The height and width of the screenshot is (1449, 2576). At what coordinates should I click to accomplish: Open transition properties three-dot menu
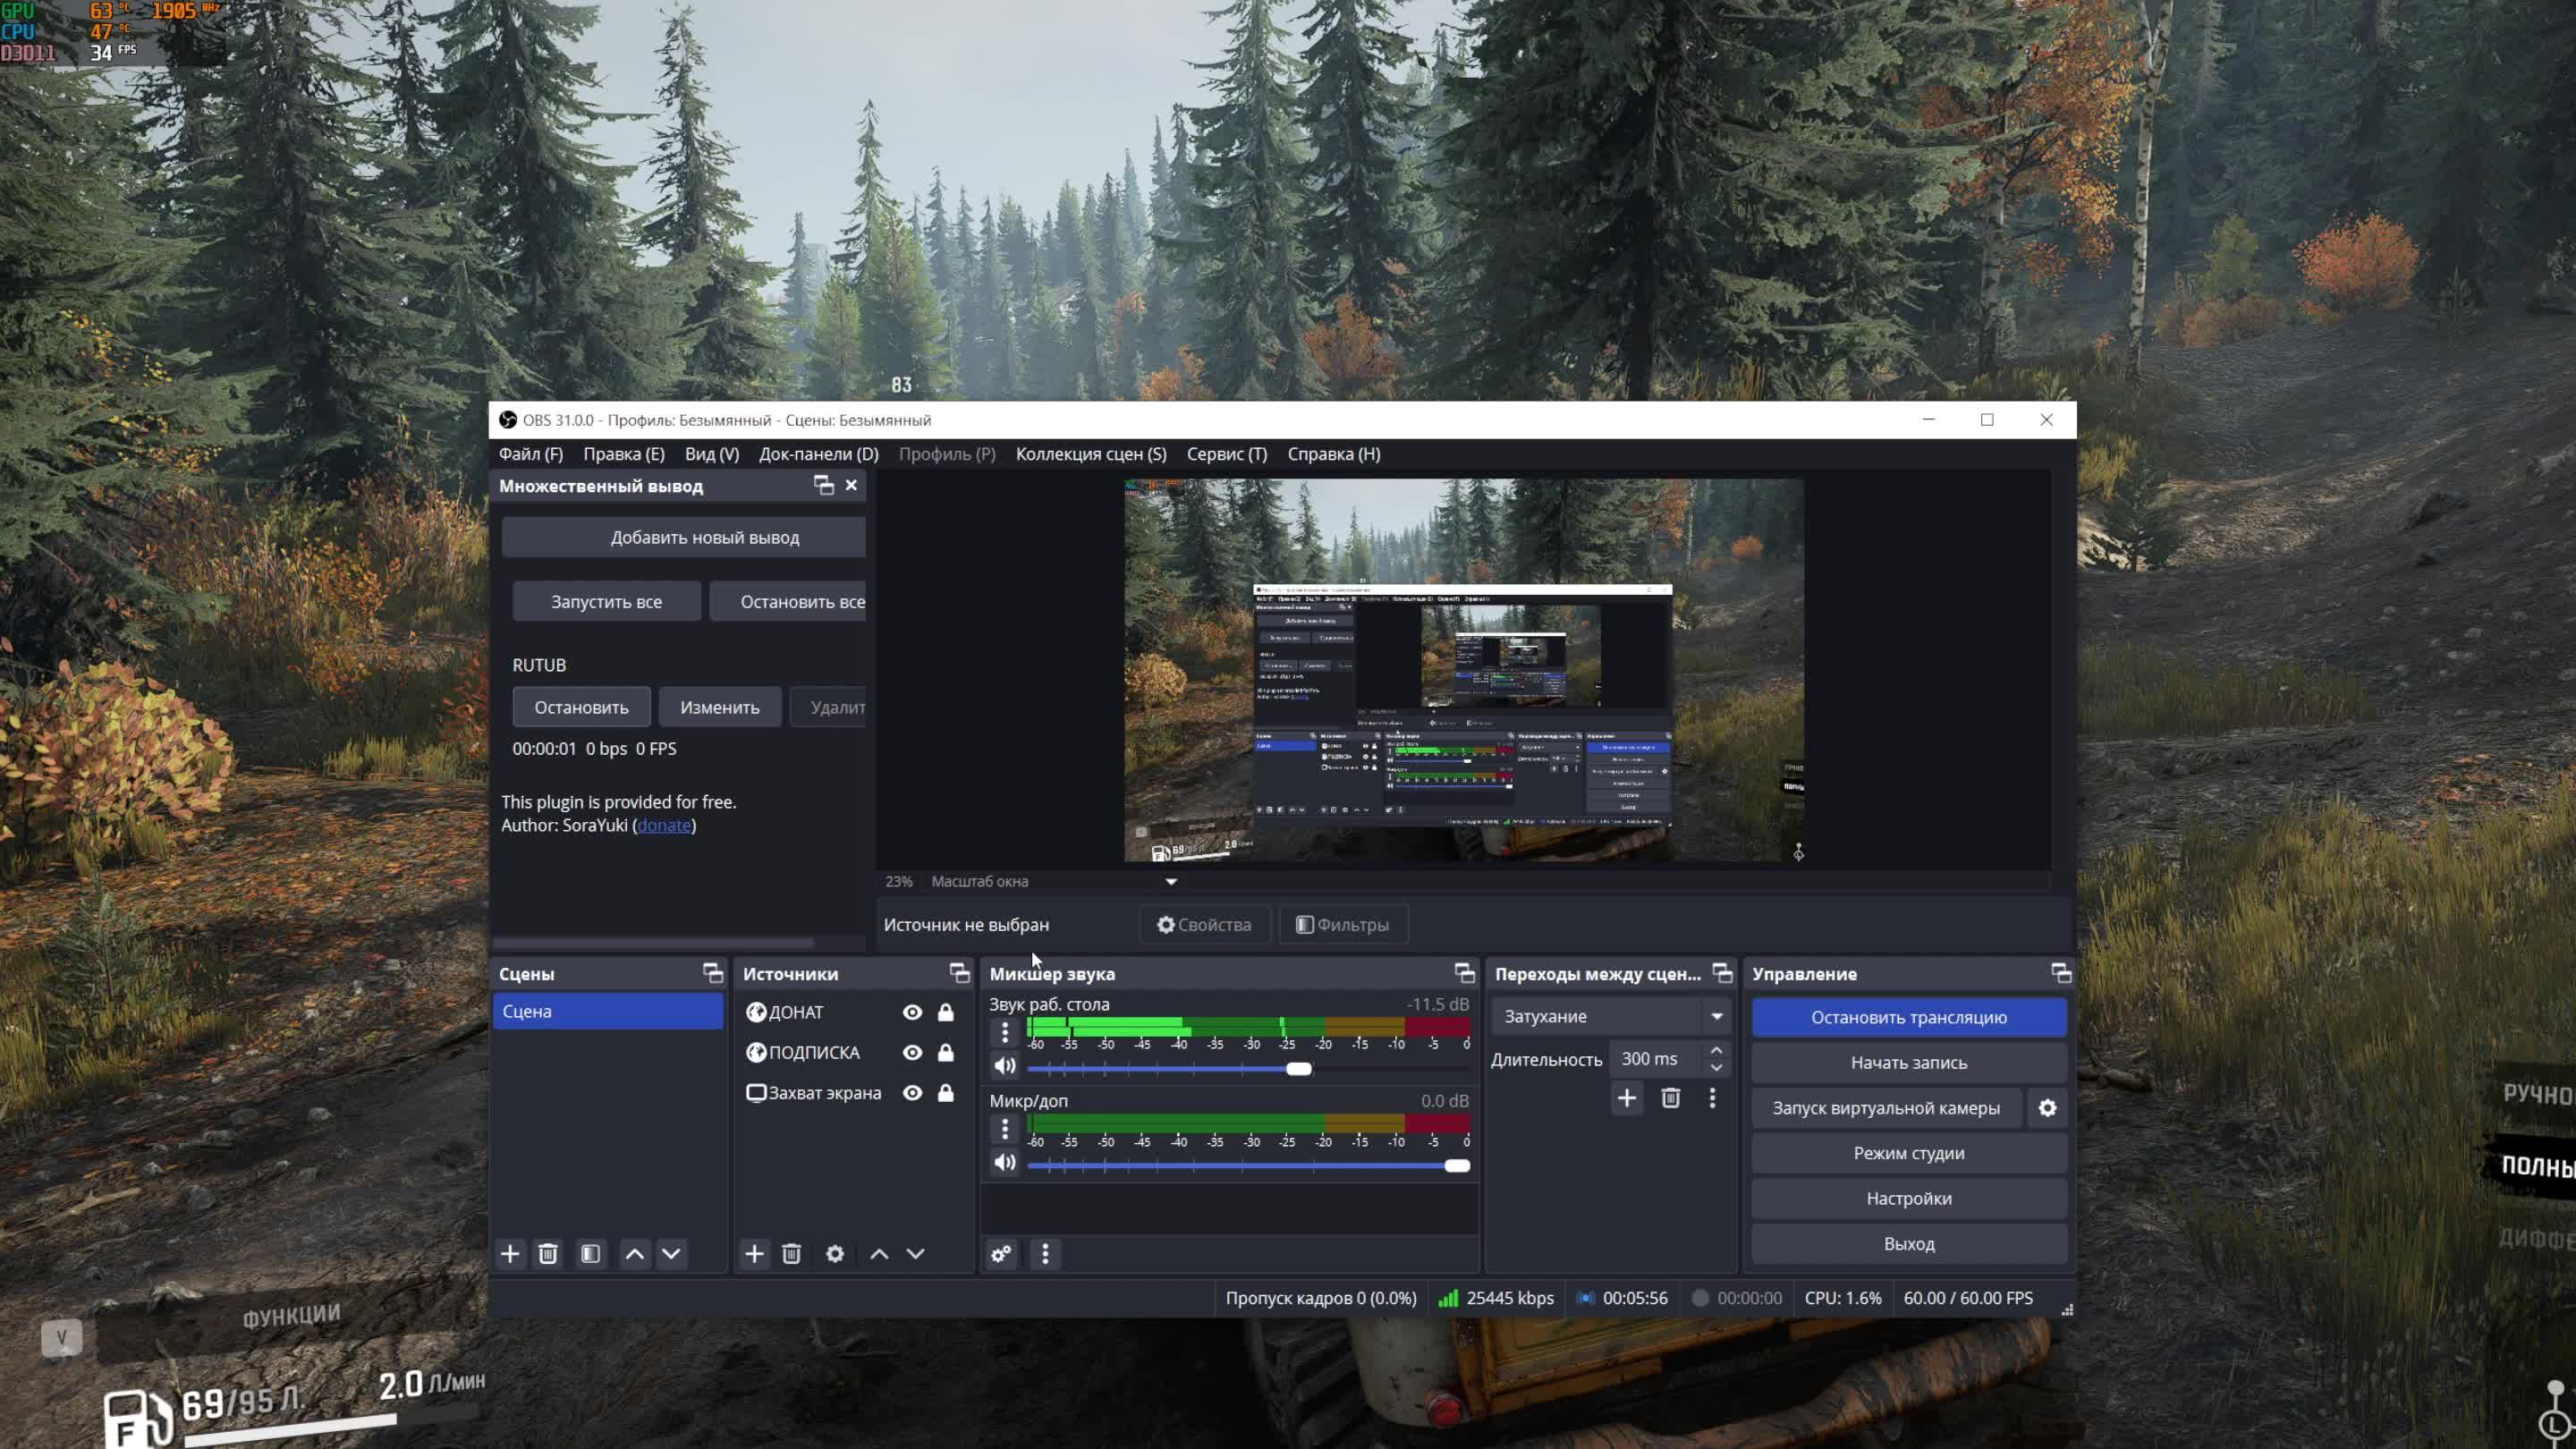tap(1713, 1099)
